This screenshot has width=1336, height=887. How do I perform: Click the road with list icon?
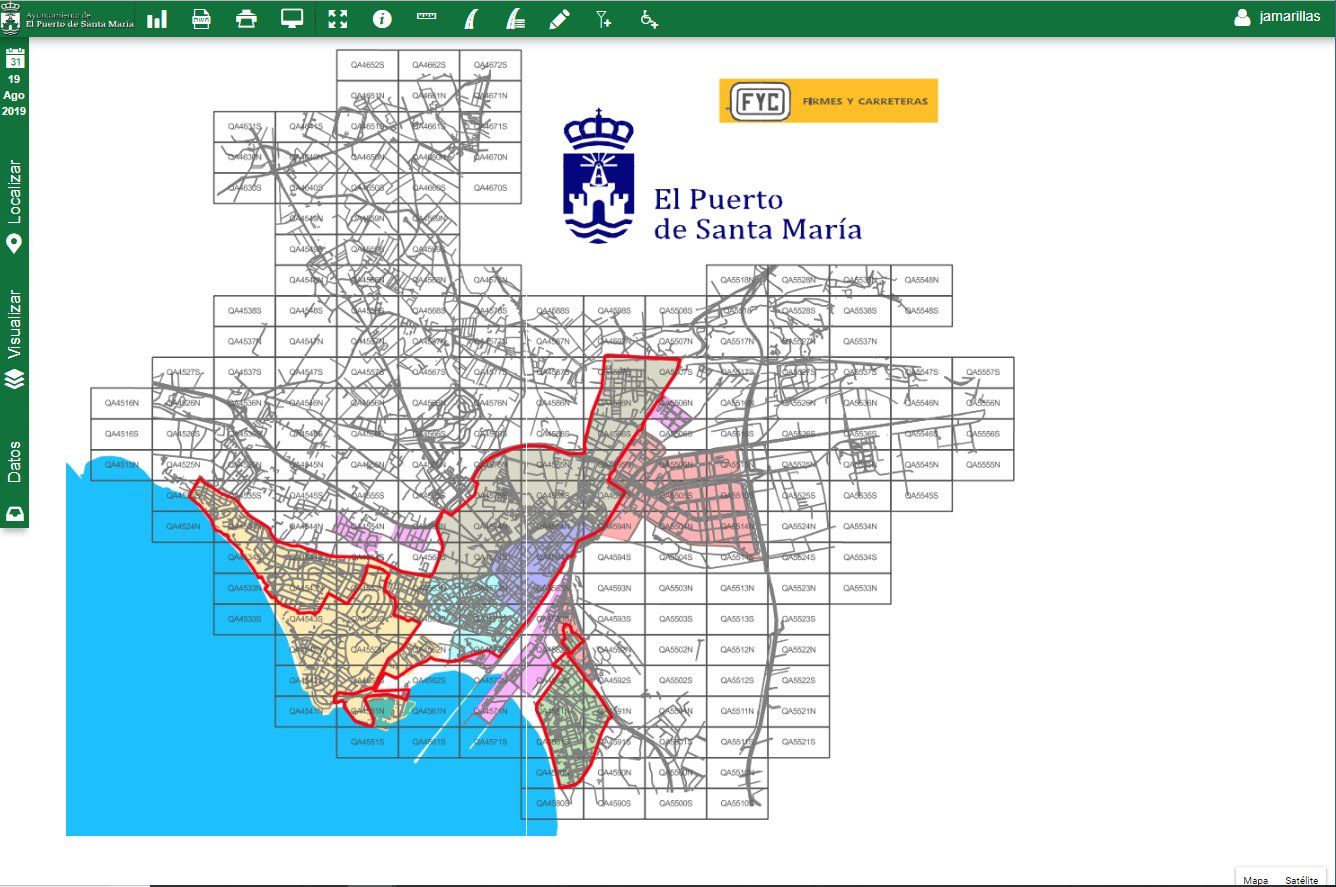(515, 19)
